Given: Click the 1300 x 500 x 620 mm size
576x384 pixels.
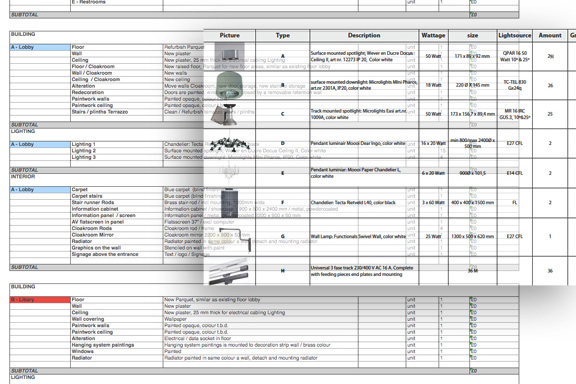Looking at the screenshot, I should tap(472, 236).
